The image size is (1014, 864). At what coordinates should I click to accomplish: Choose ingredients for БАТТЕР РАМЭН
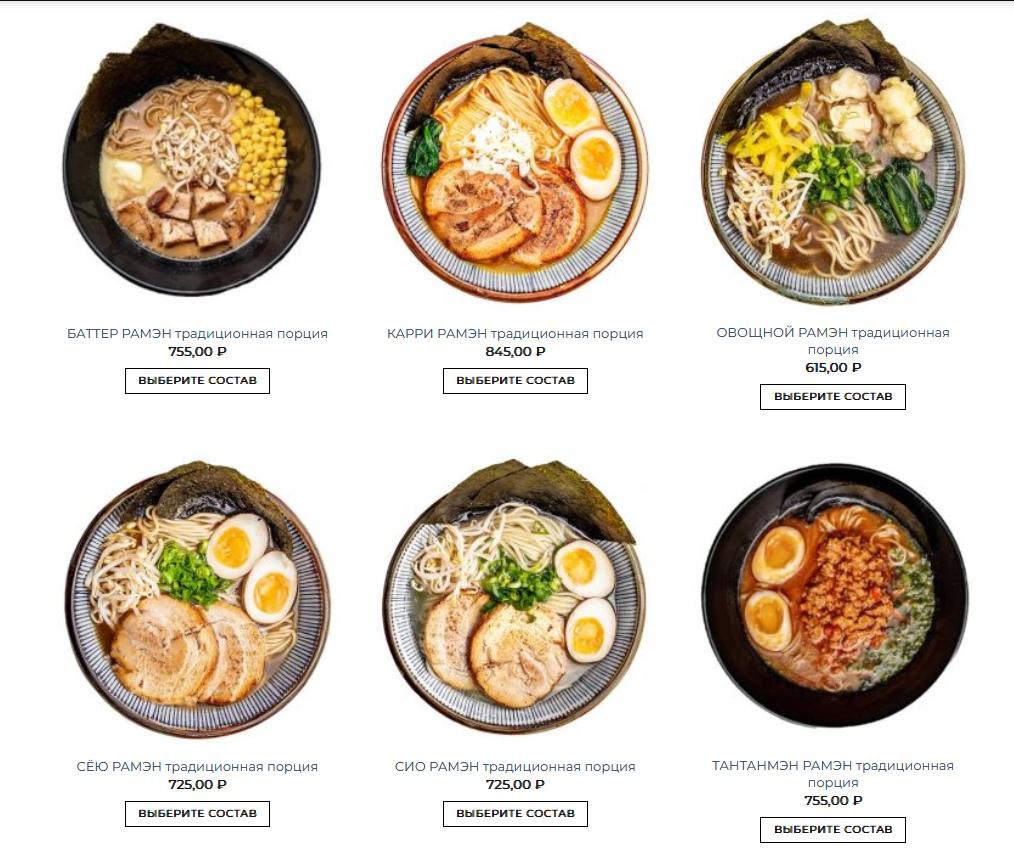pyautogui.click(x=197, y=381)
